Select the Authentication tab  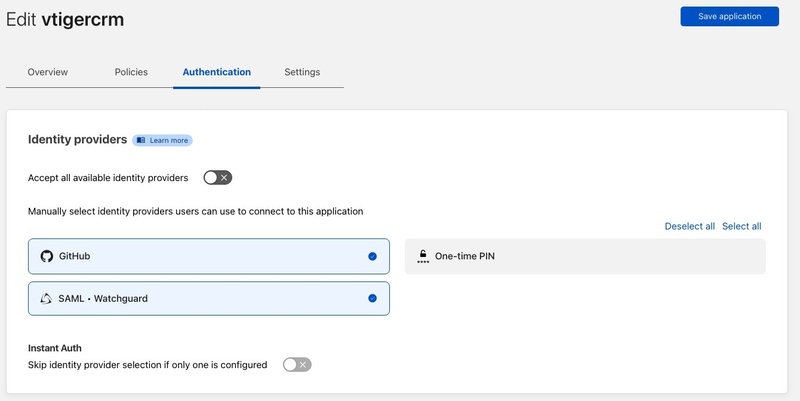[217, 72]
